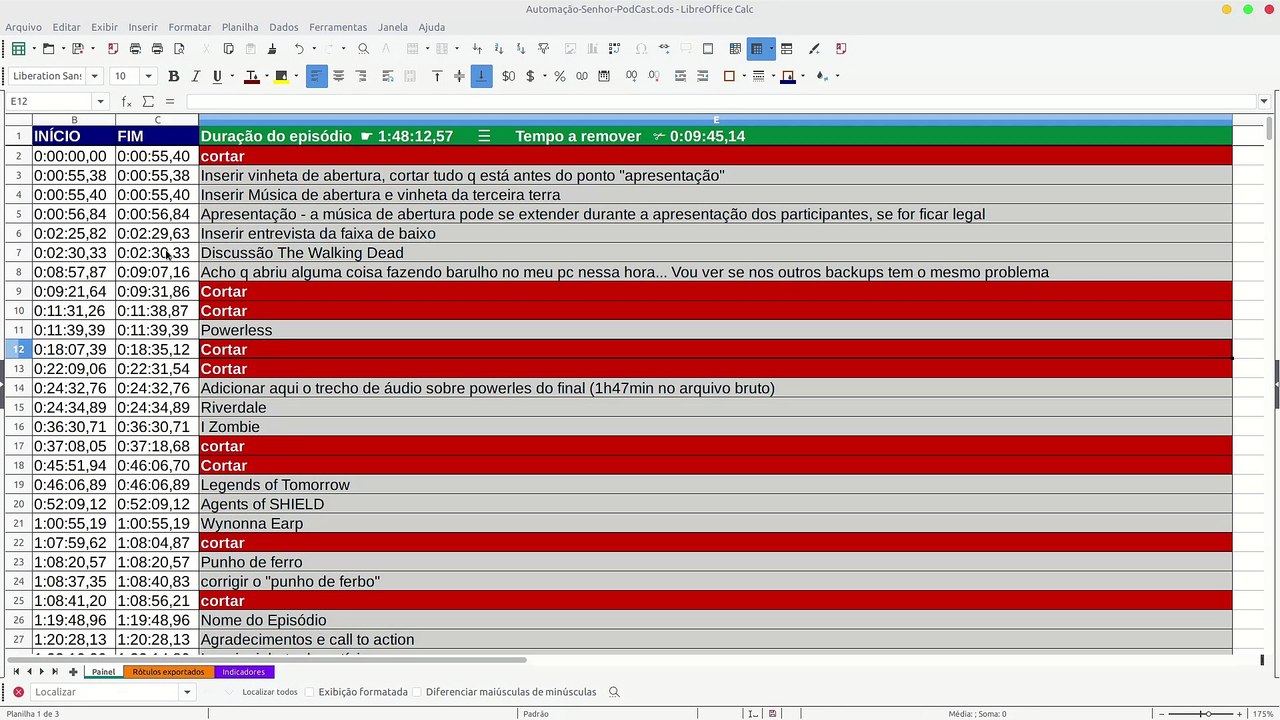Open the font name dropdown

95,76
